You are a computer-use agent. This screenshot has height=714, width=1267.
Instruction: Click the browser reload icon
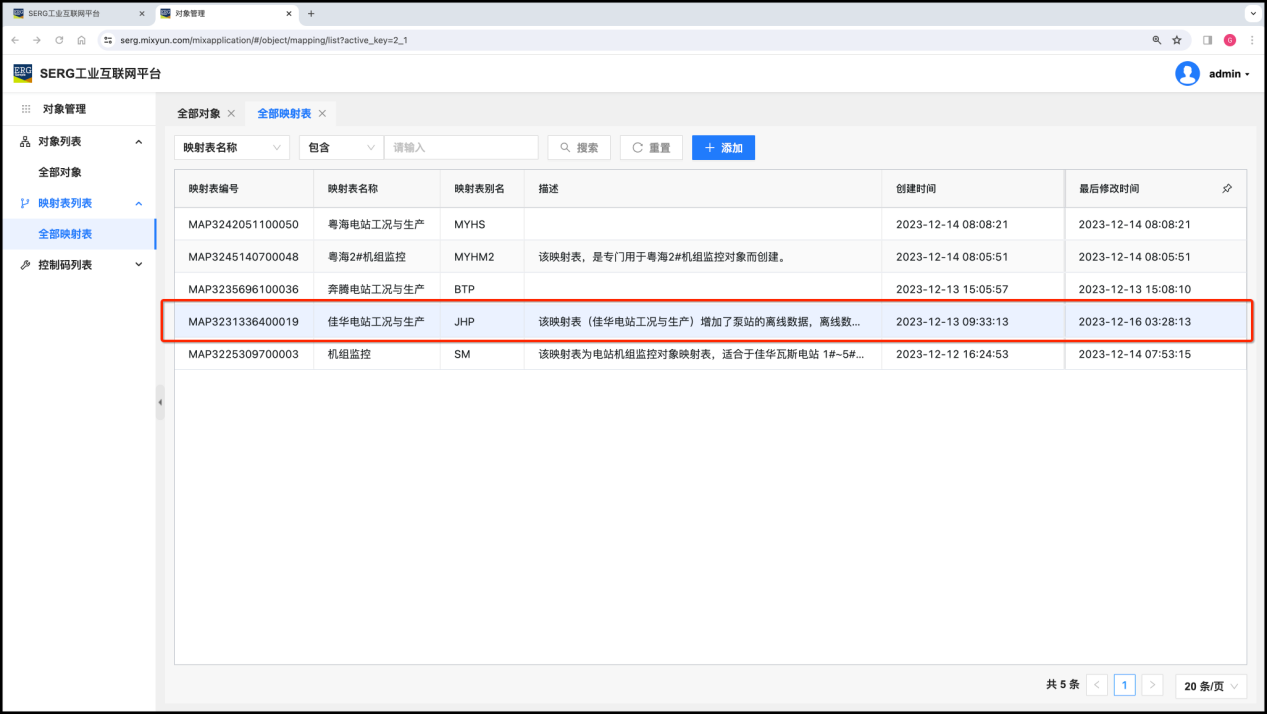(59, 40)
